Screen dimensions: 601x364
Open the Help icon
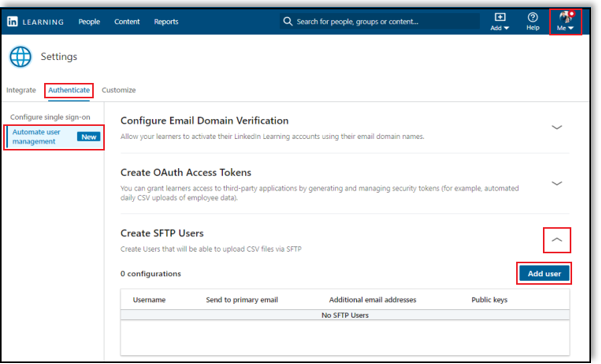533,22
